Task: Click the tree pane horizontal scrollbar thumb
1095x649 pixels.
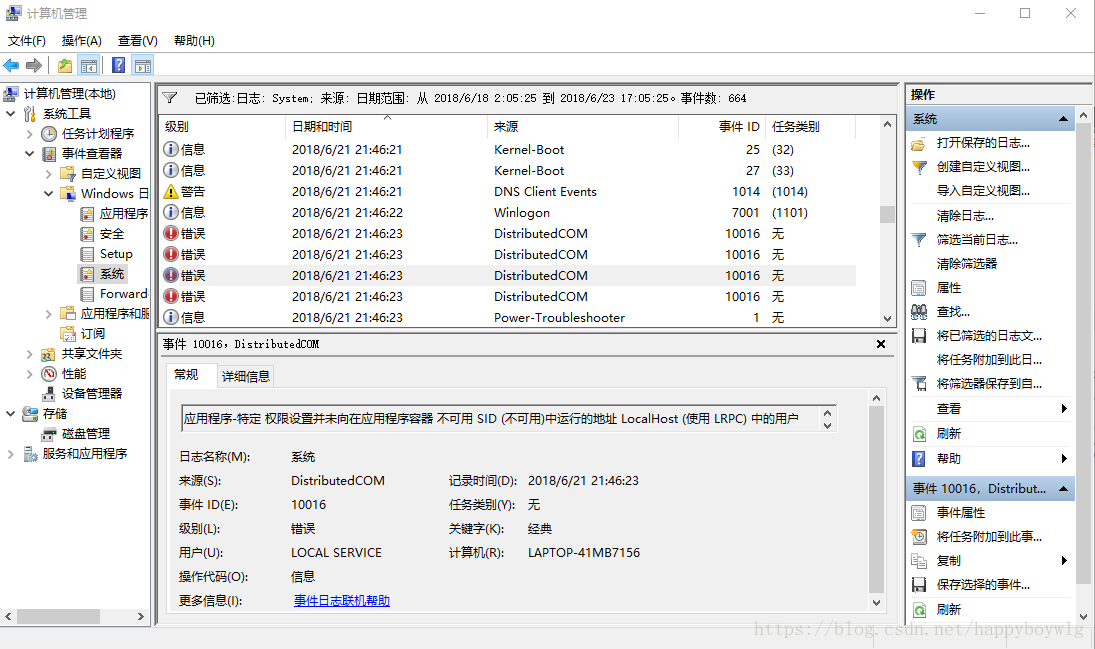Action: (58, 617)
